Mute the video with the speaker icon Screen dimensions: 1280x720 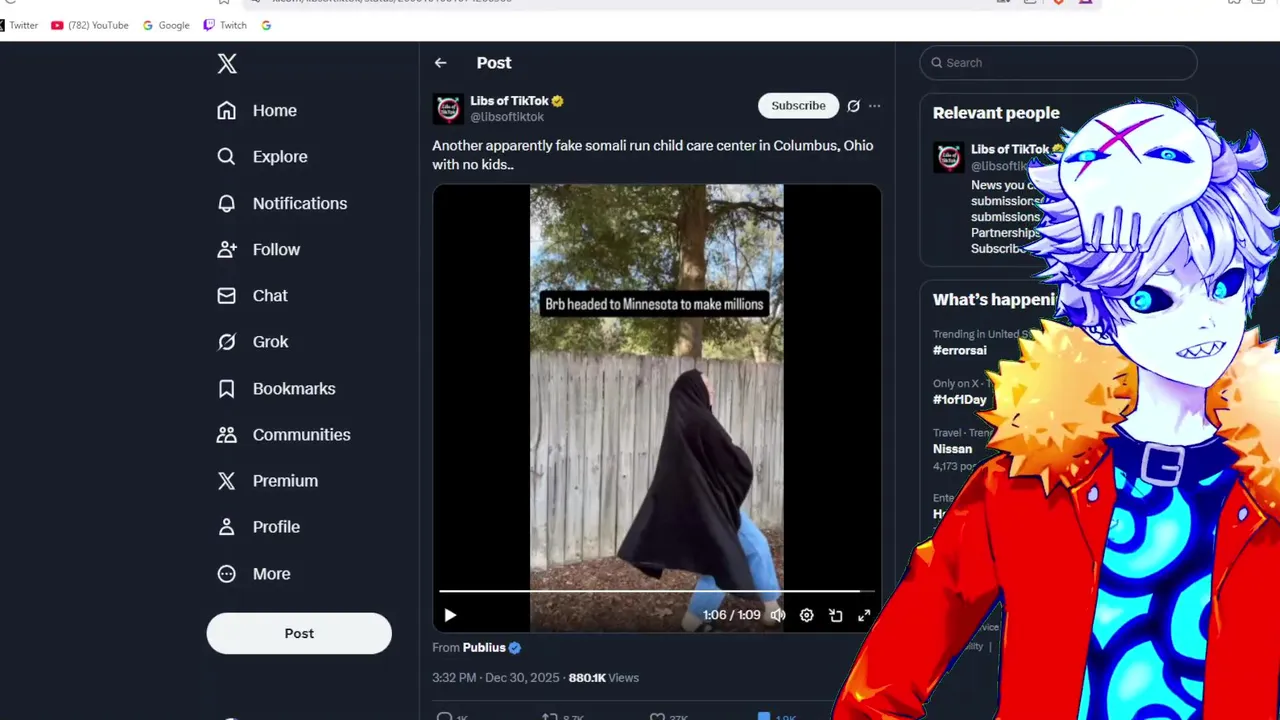click(778, 616)
